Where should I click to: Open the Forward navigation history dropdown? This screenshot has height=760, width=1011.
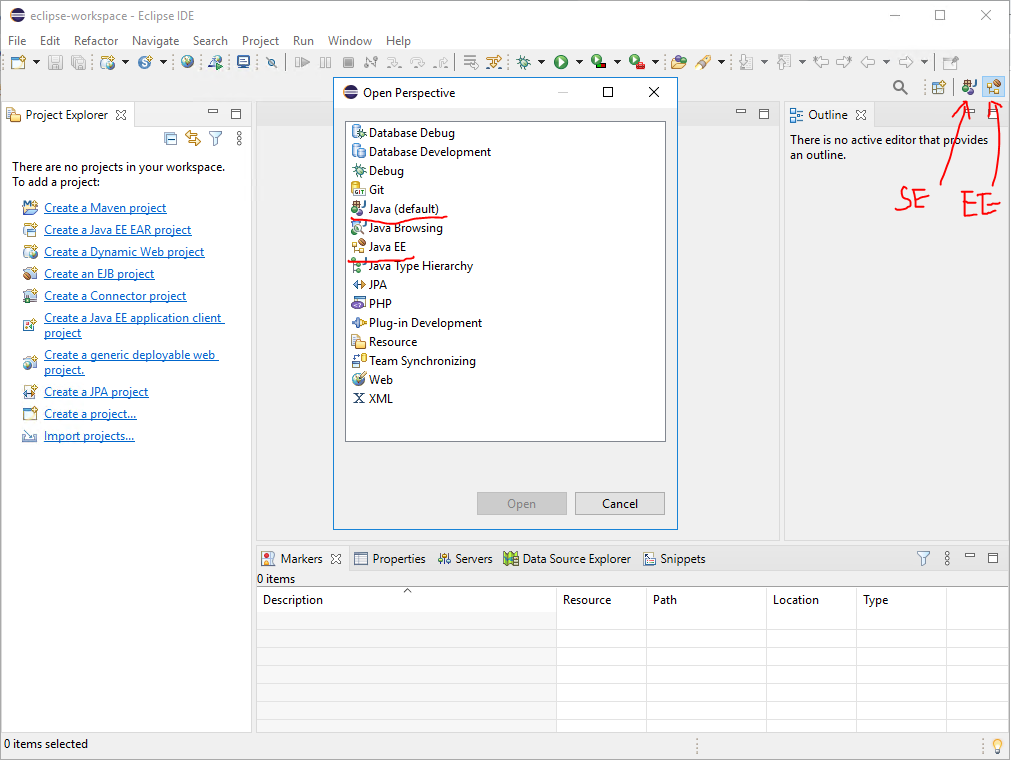924,63
